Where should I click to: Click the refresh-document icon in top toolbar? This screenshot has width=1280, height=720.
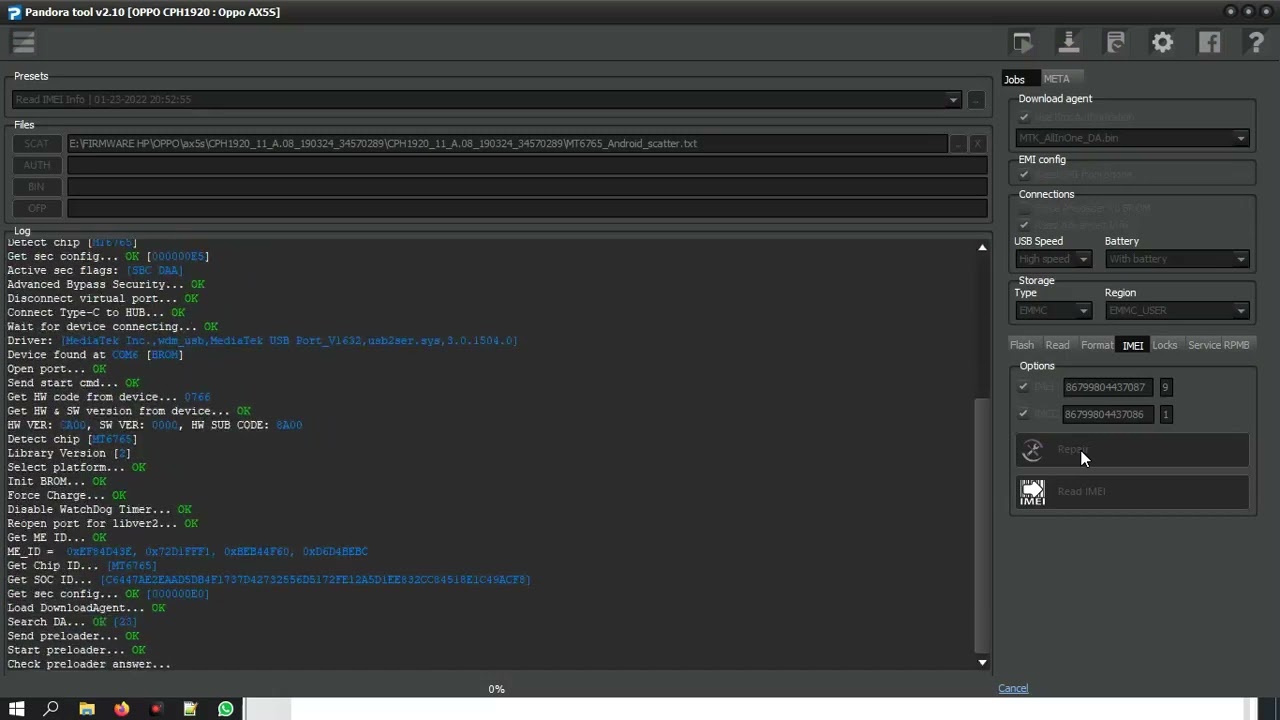[x=1115, y=42]
